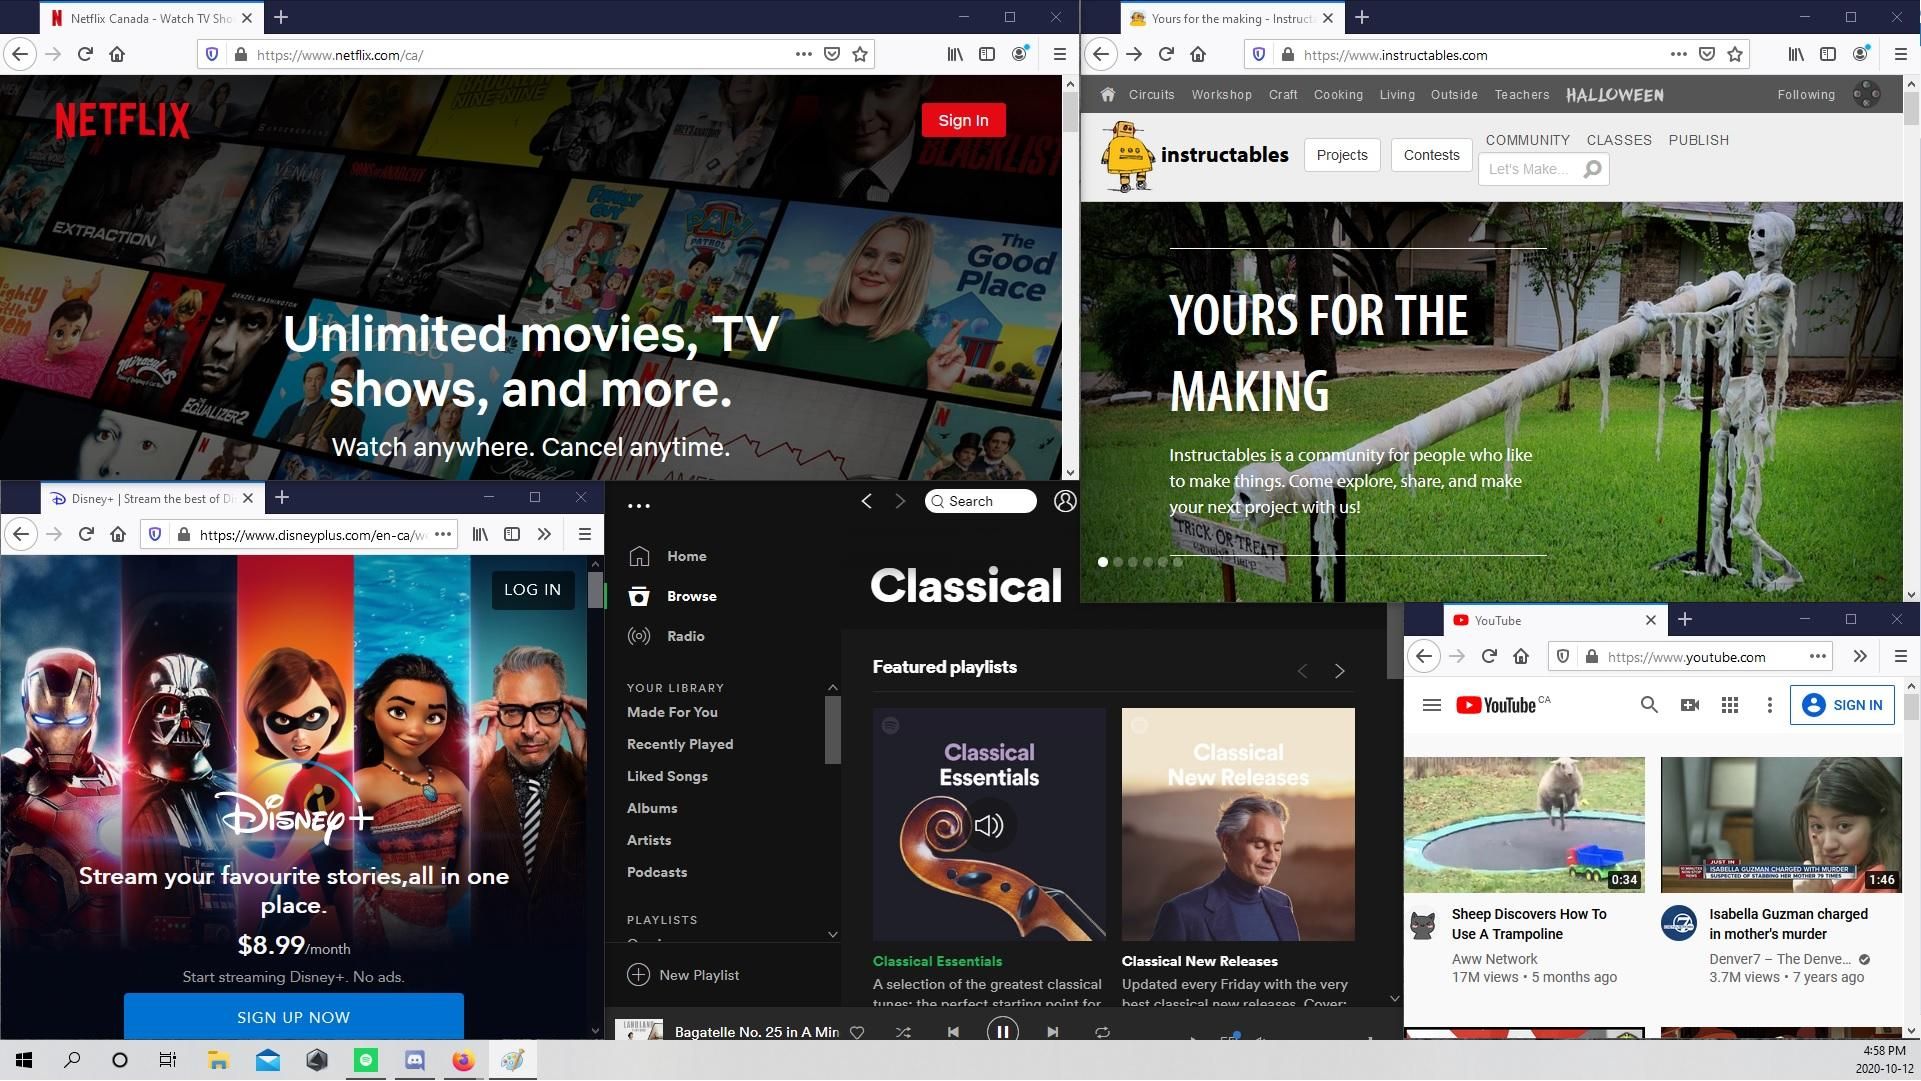Viewport: 1921px width, 1081px height.
Task: Pause the playing Spotify track
Action: pyautogui.click(x=1002, y=1031)
